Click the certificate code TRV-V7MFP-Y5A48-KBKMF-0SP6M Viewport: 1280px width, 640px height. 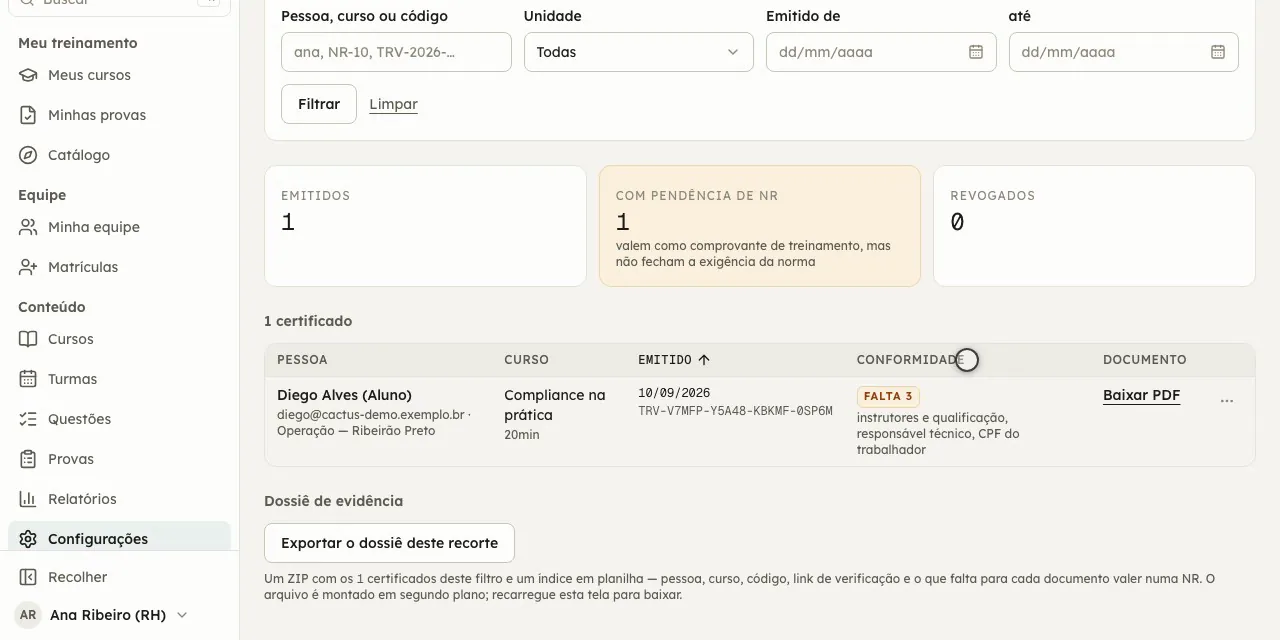[735, 411]
